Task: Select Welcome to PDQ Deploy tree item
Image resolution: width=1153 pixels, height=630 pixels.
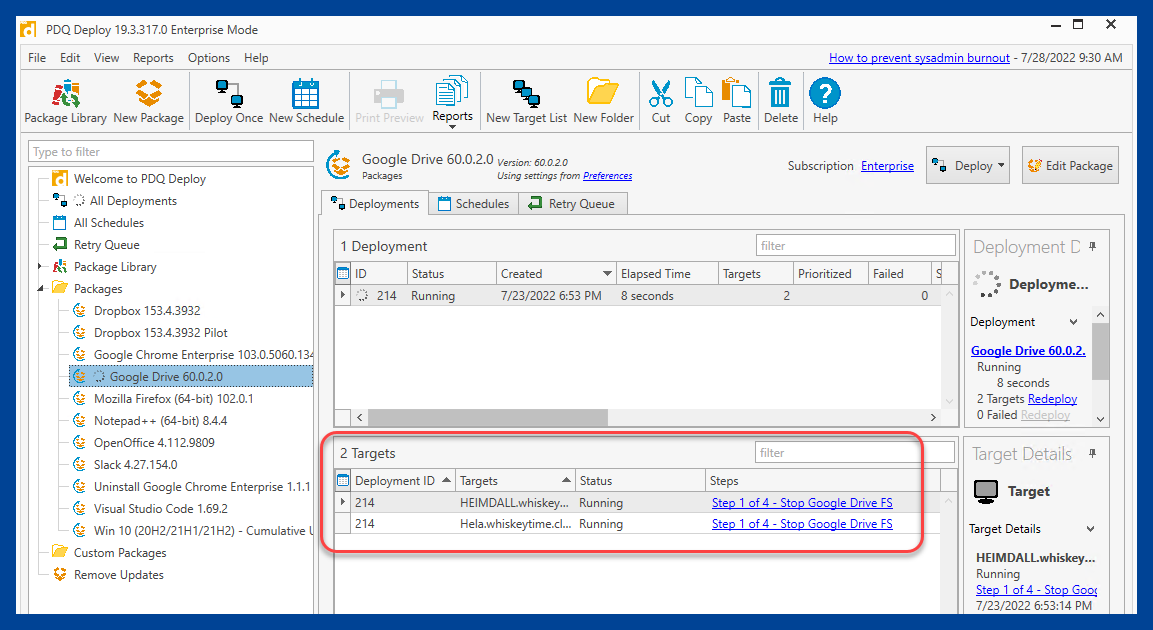Action: point(140,179)
